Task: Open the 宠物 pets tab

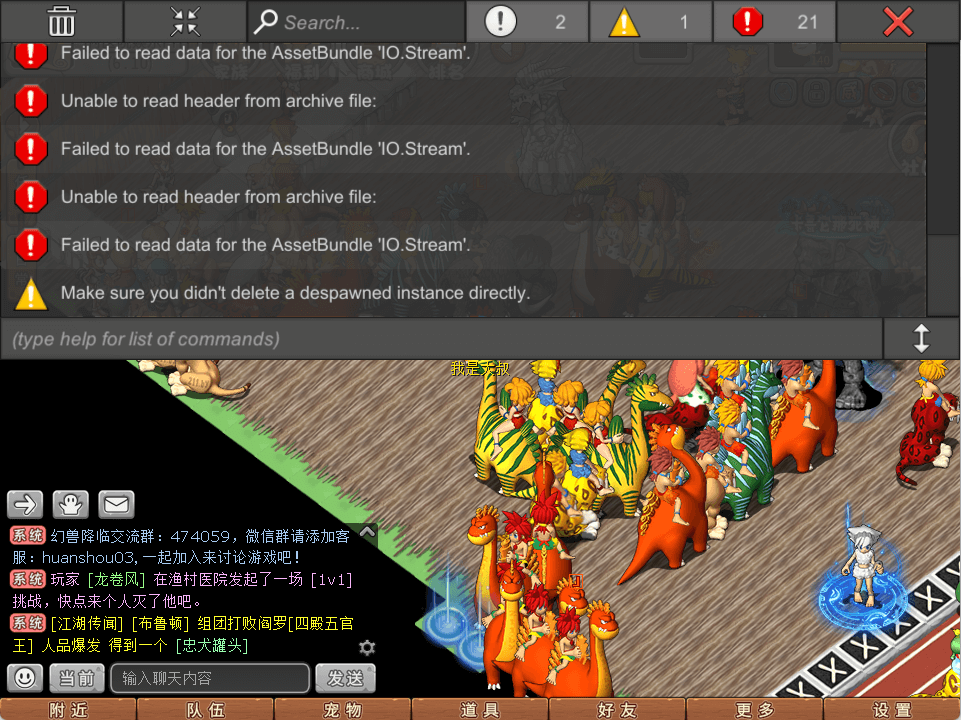Action: click(342, 709)
